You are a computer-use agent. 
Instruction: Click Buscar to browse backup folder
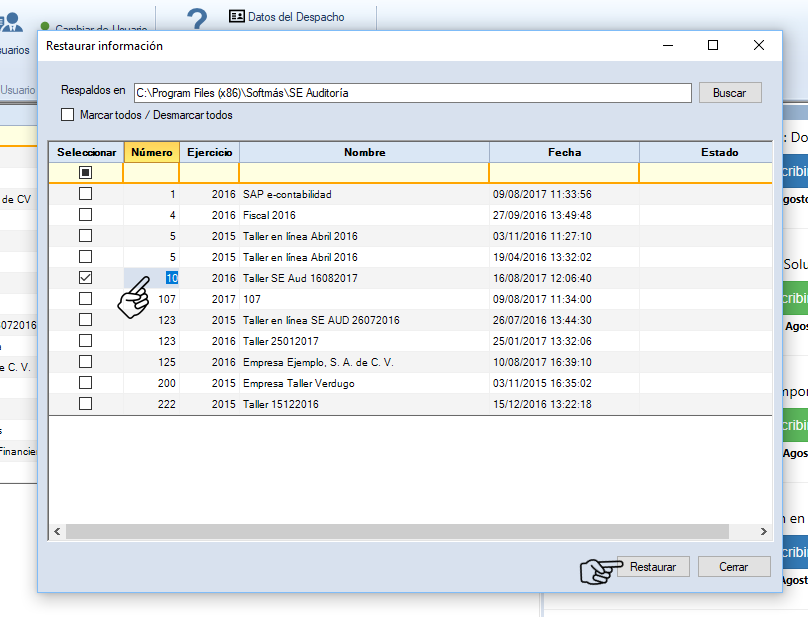pyautogui.click(x=729, y=93)
